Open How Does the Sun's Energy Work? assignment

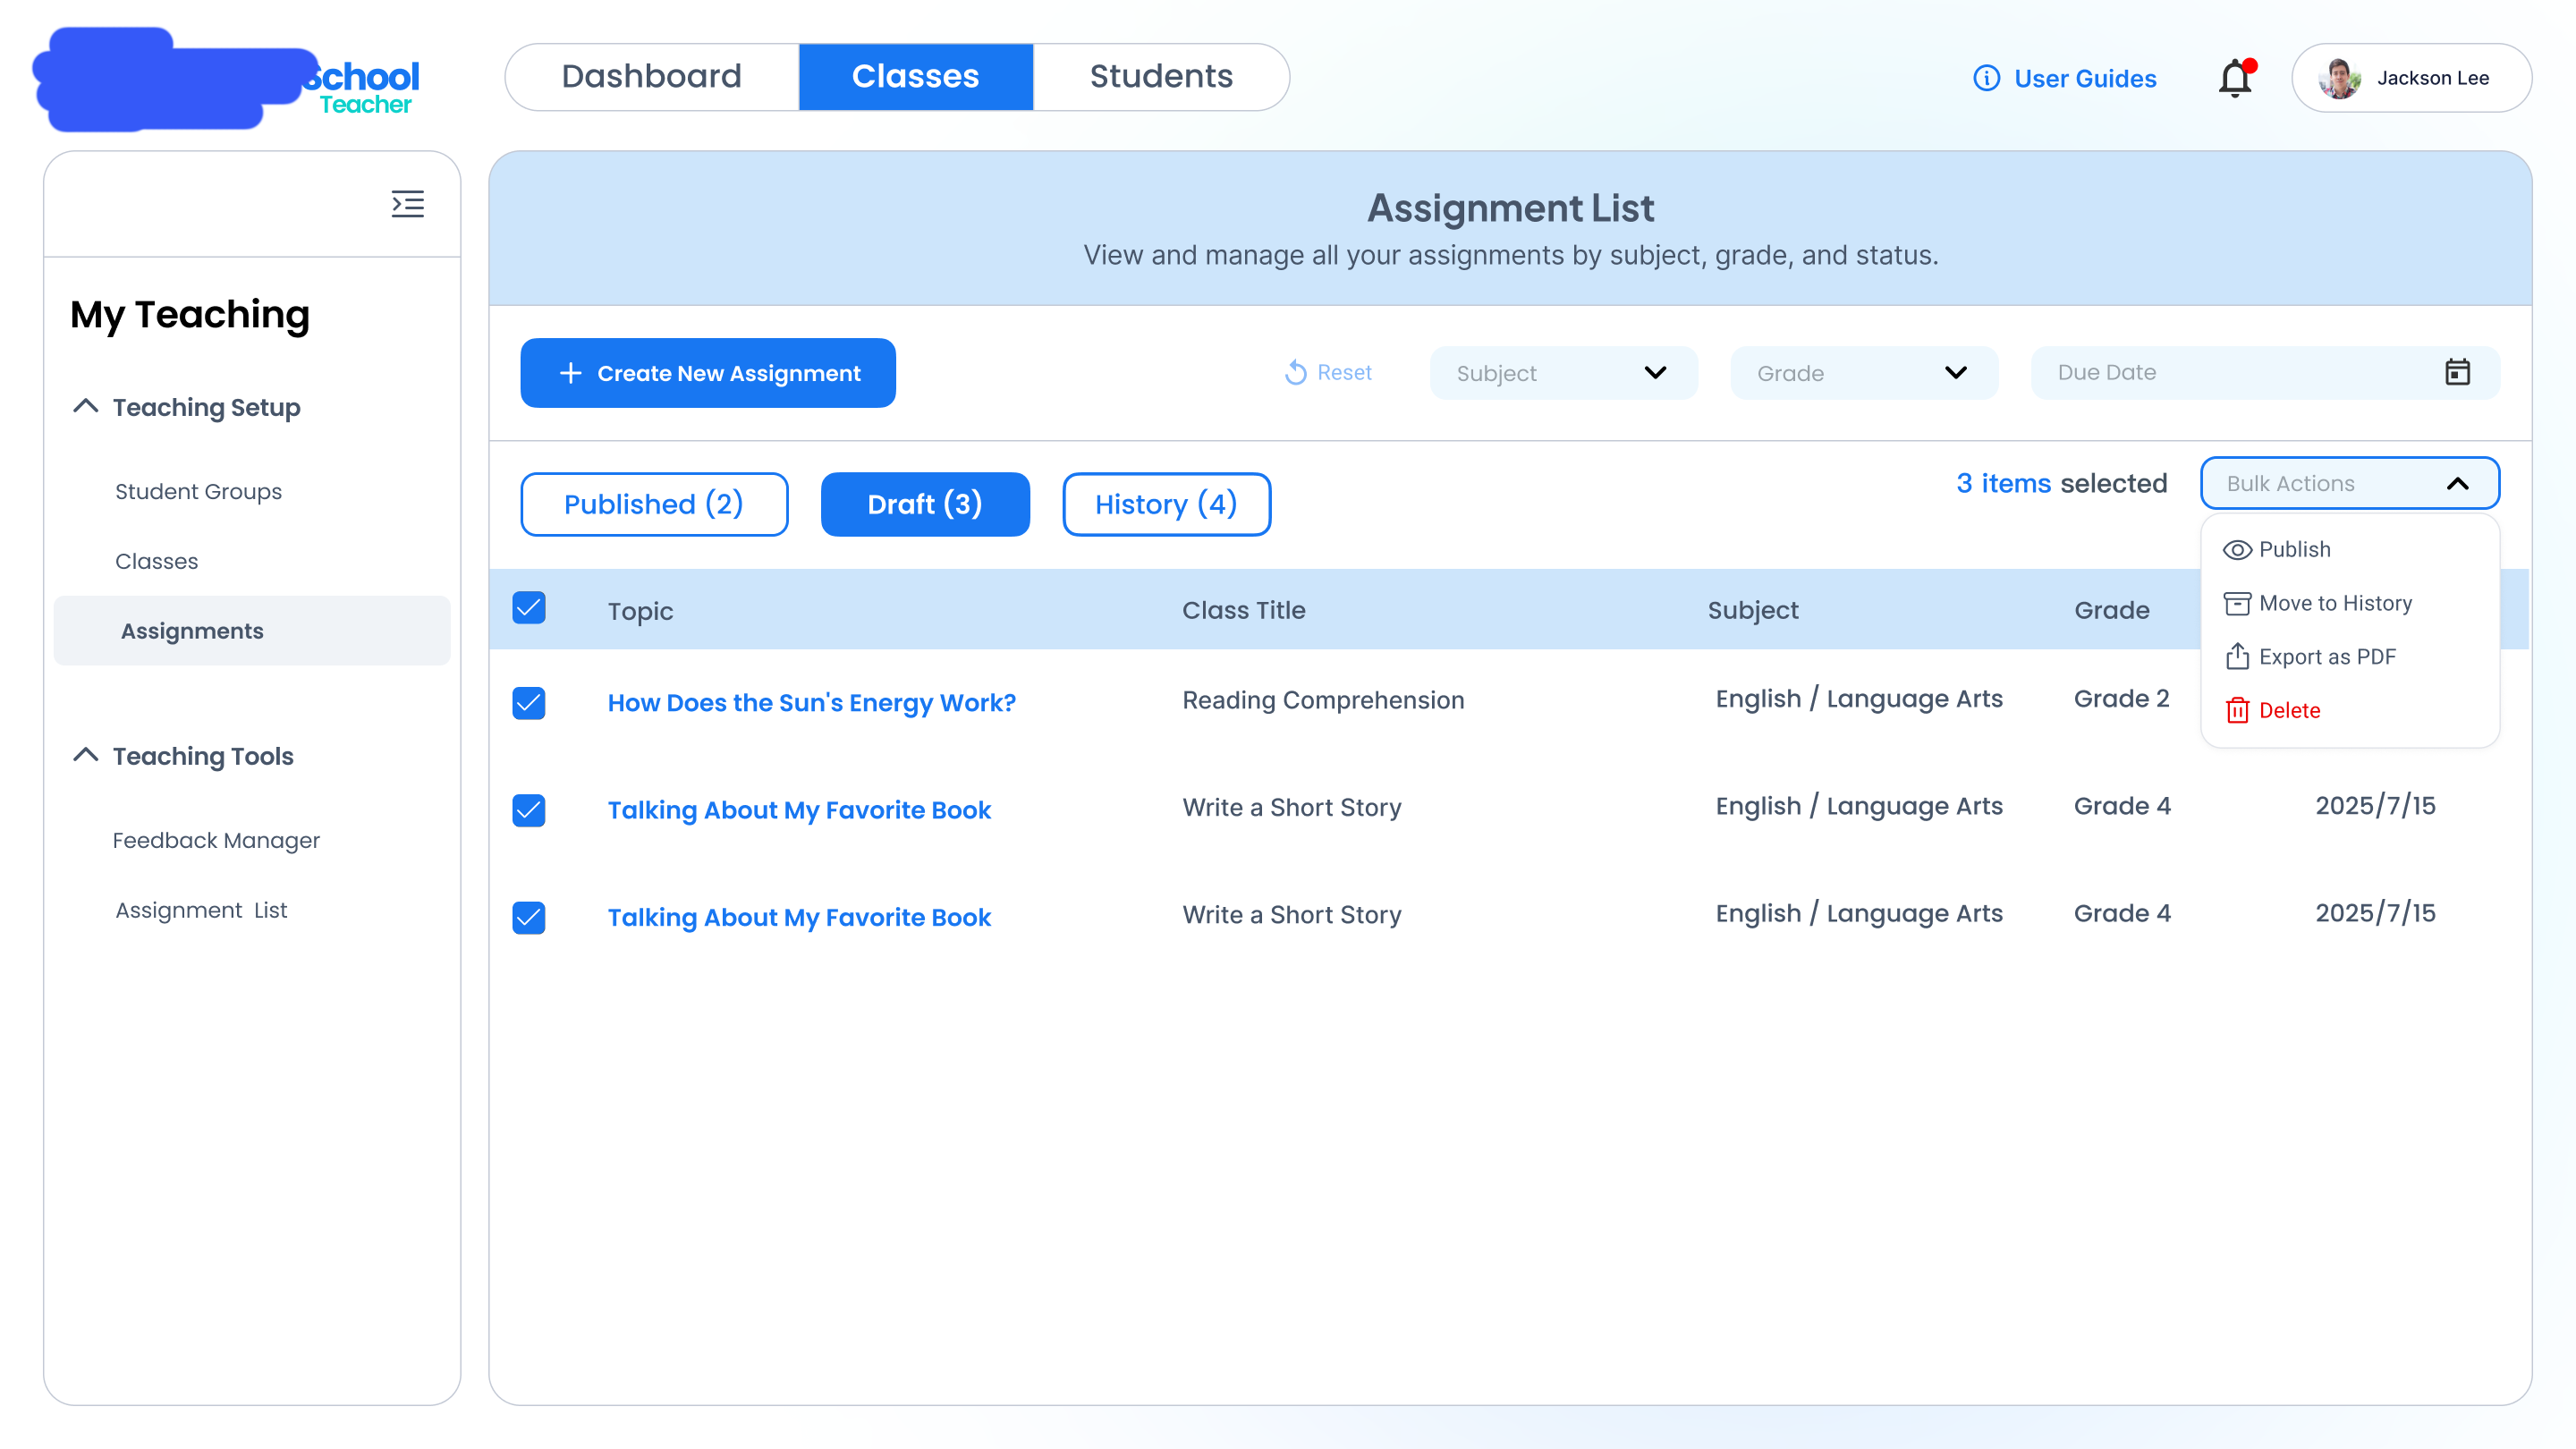(x=811, y=703)
